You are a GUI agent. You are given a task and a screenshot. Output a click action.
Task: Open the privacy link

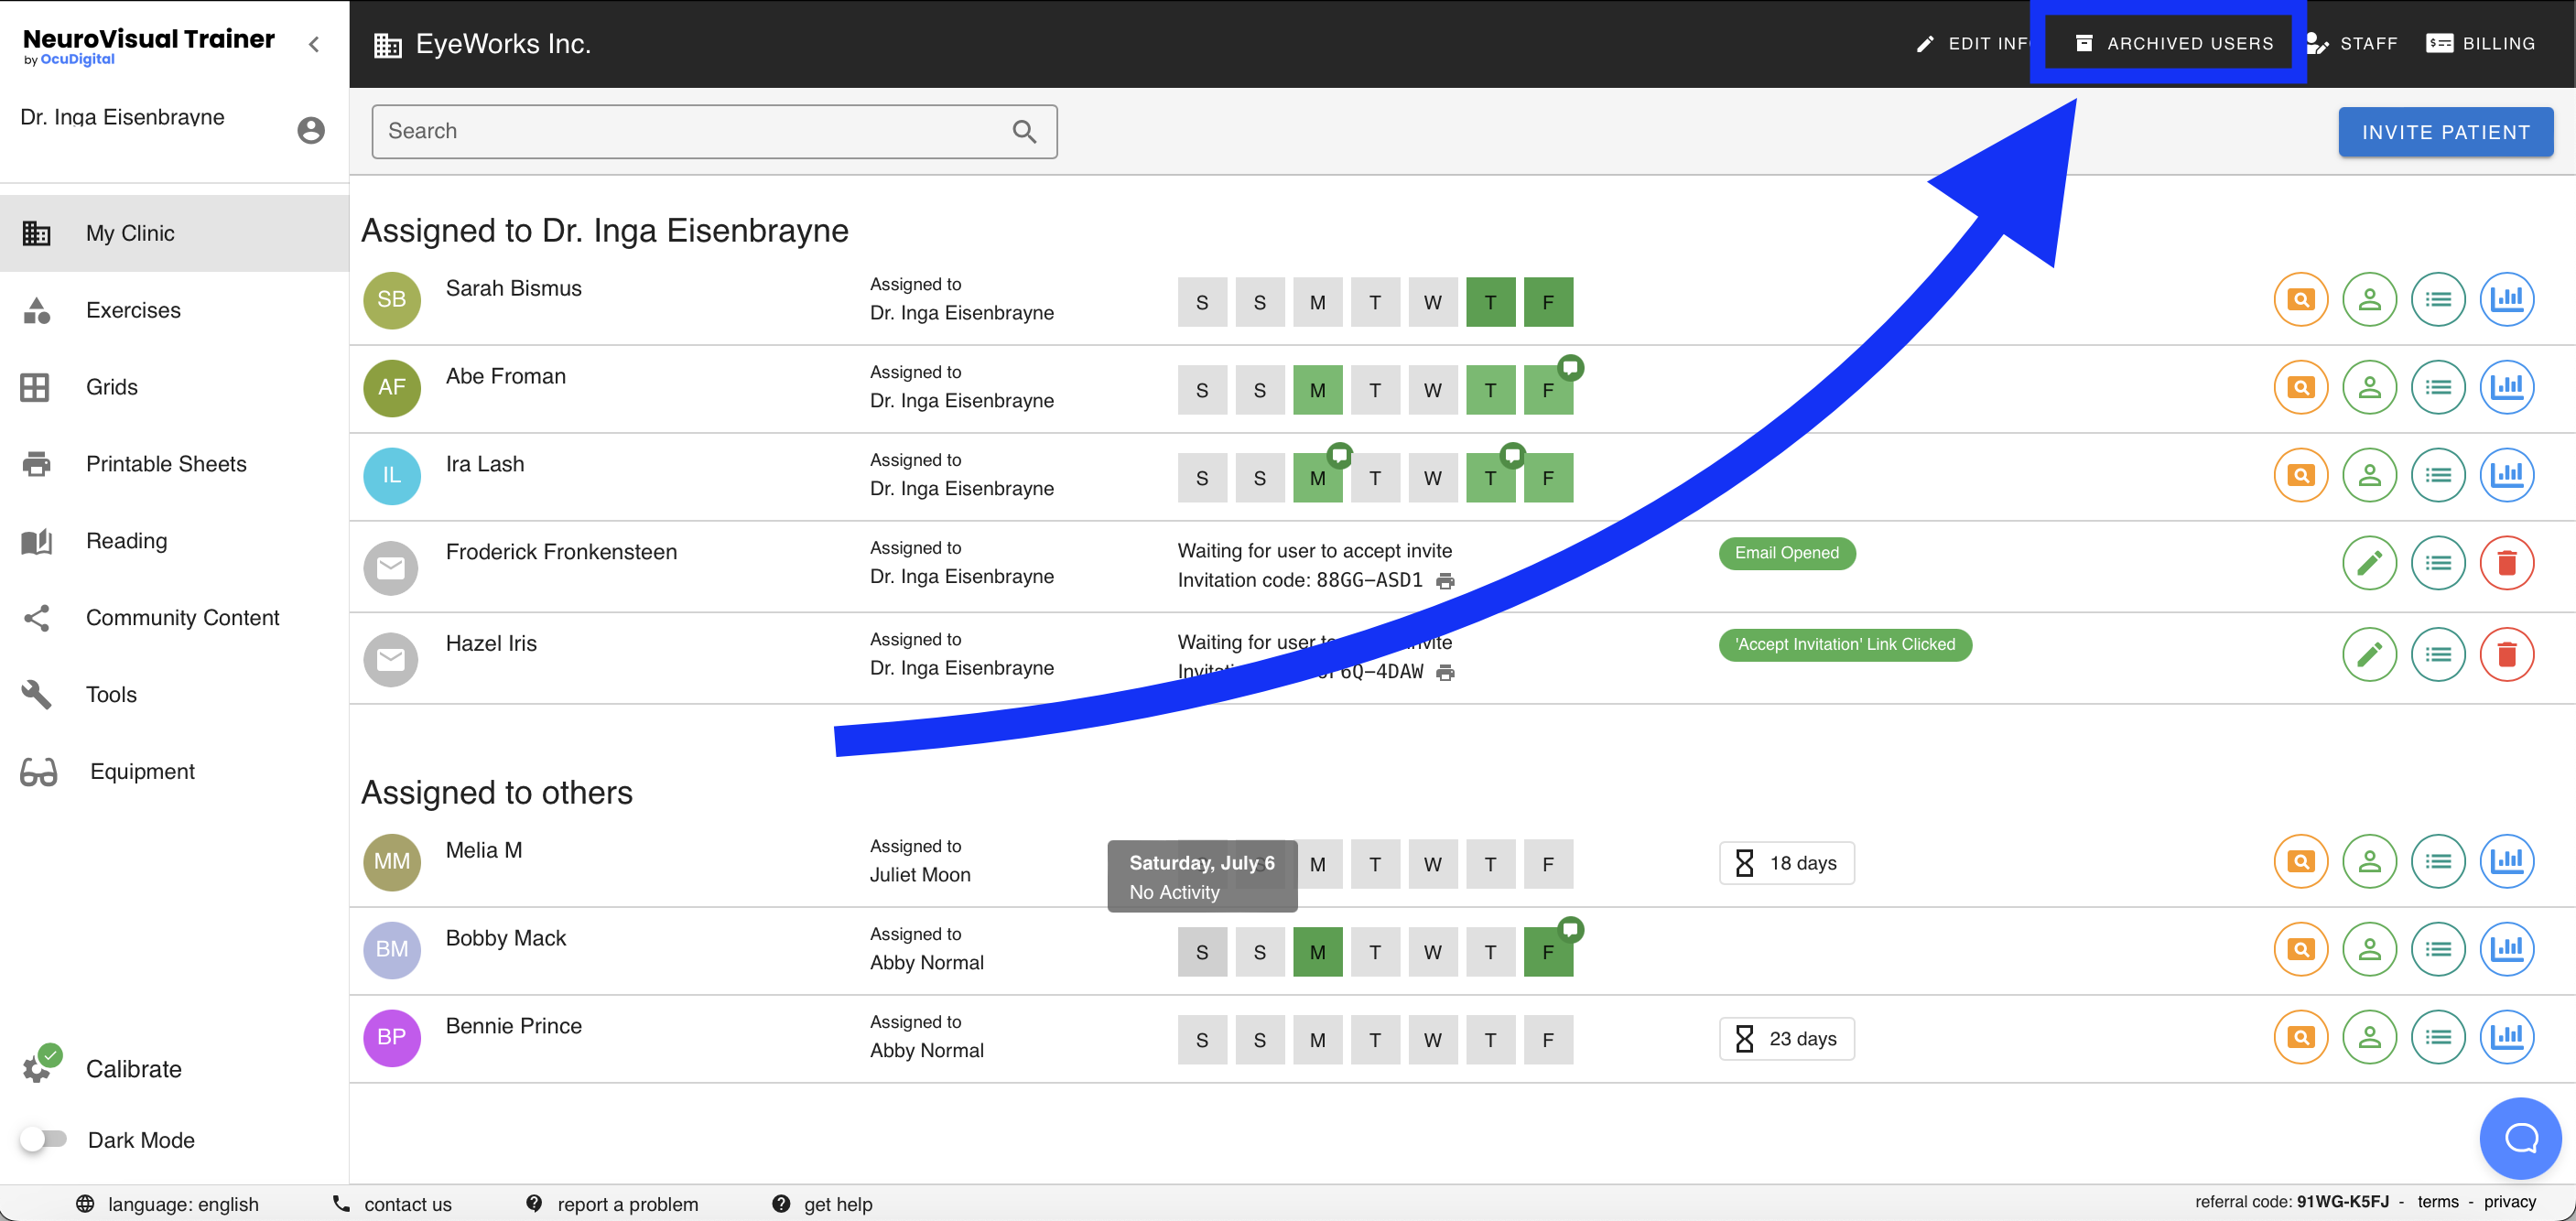click(x=2509, y=1202)
